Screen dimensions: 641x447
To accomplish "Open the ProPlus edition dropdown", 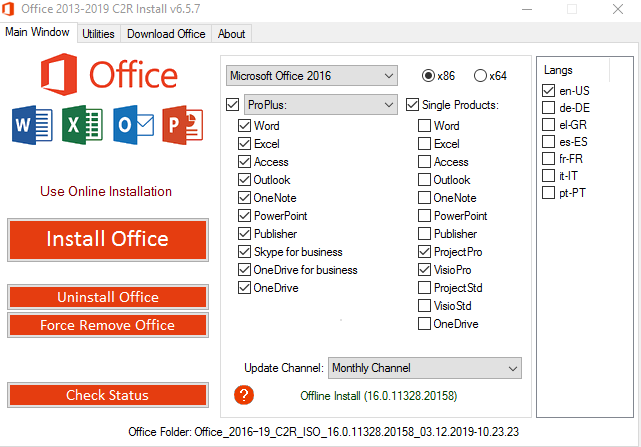I will coord(320,105).
